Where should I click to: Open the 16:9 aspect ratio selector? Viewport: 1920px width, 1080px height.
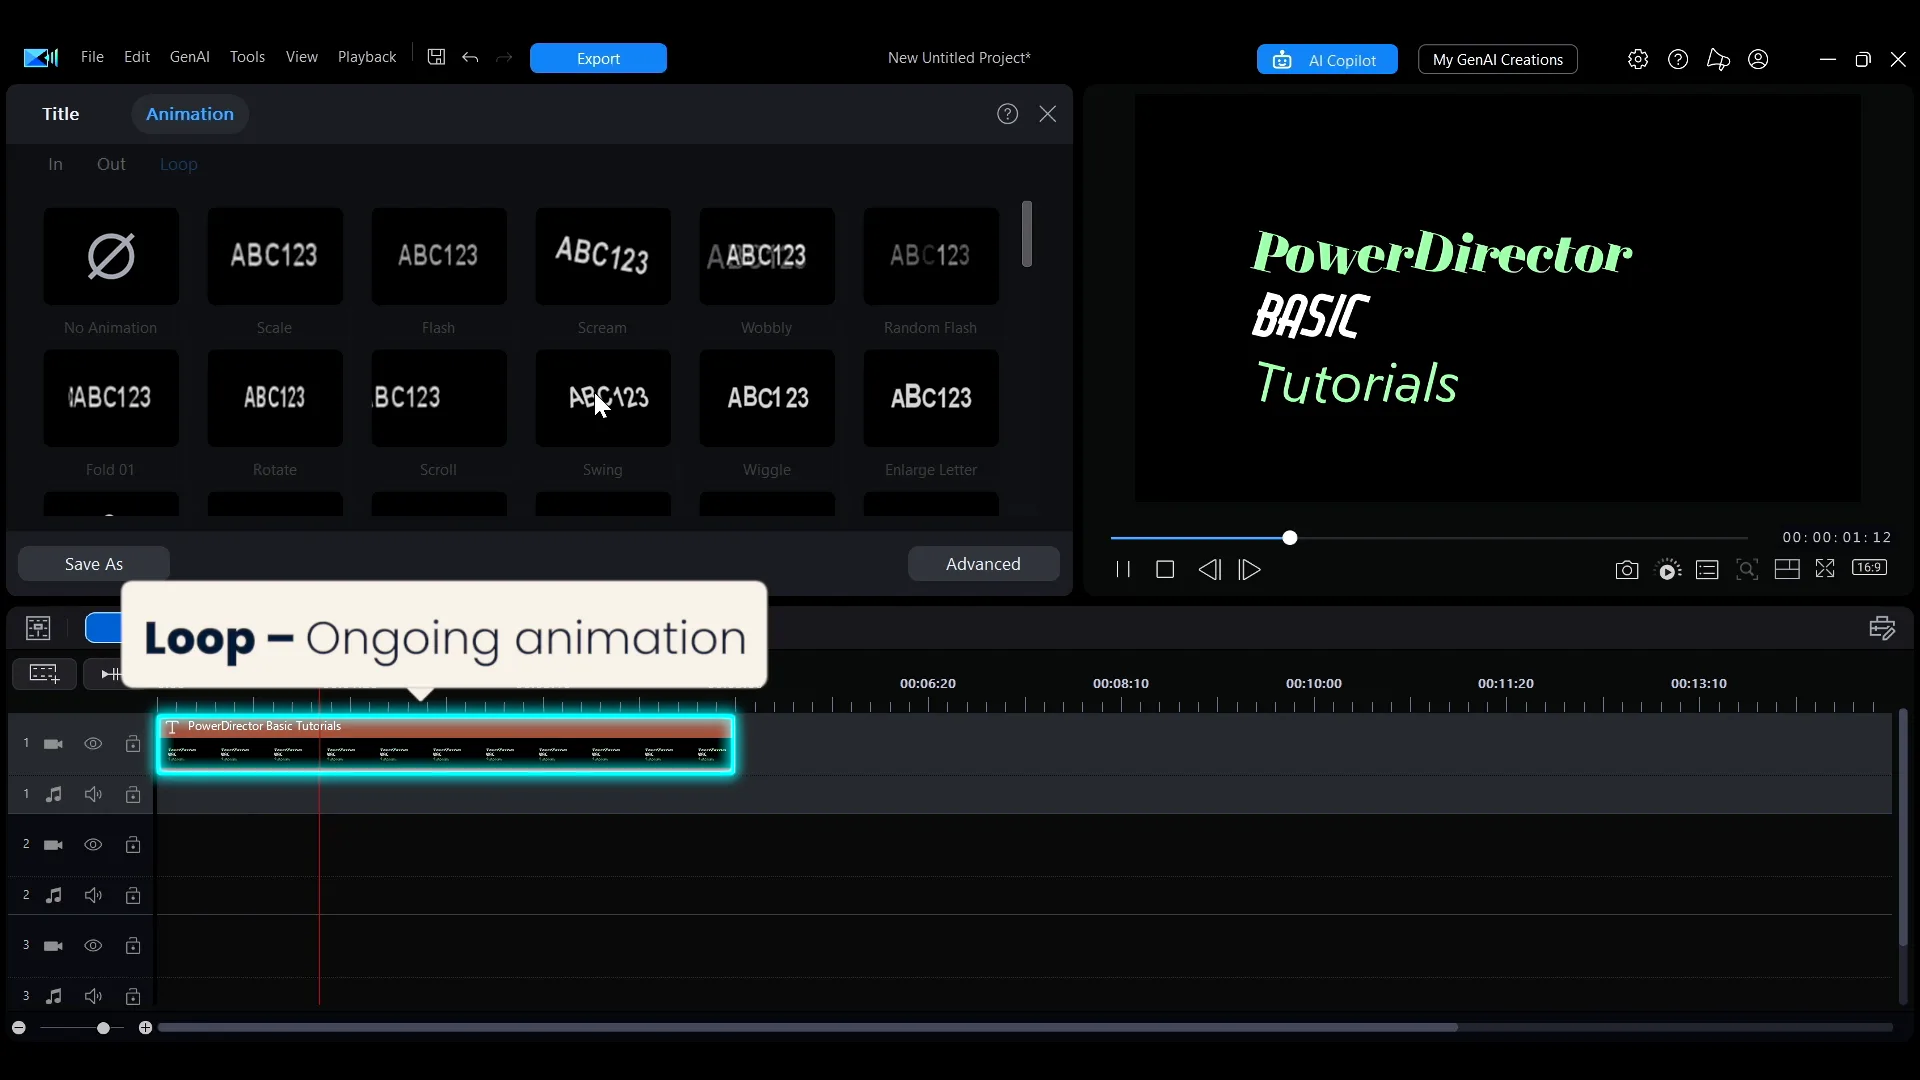[x=1869, y=567]
